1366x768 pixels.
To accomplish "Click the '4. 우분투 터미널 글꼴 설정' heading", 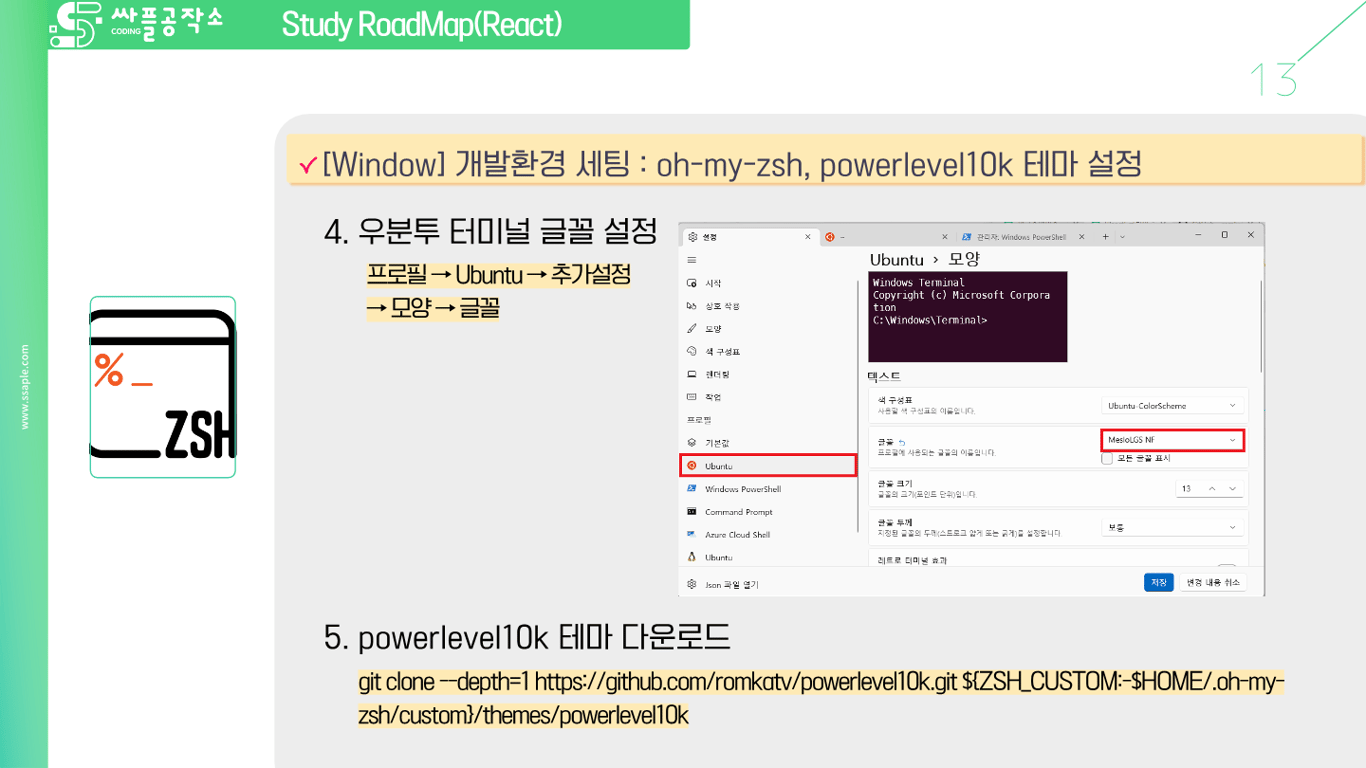I will click(x=491, y=232).
